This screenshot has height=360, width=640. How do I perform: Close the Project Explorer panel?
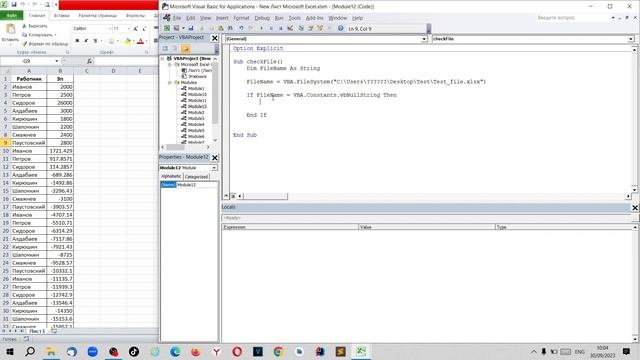[214, 38]
